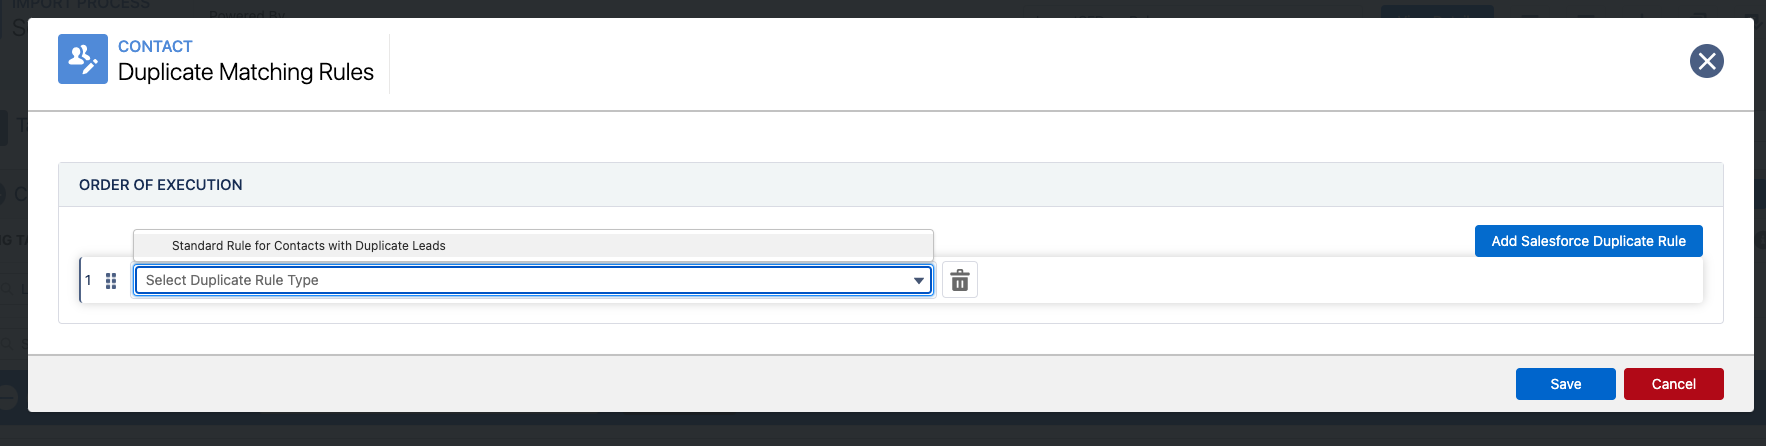Viewport: 1766px width, 446px height.
Task: Choose Standard Rule for Contacts with Duplicate Leads
Action: [309, 246]
